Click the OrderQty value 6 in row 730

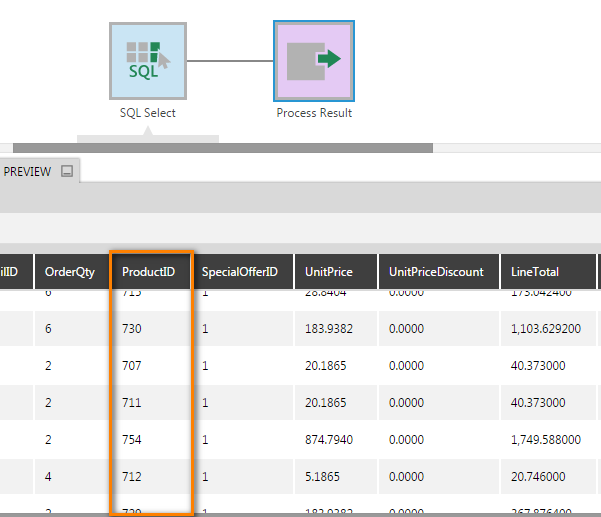click(48, 328)
